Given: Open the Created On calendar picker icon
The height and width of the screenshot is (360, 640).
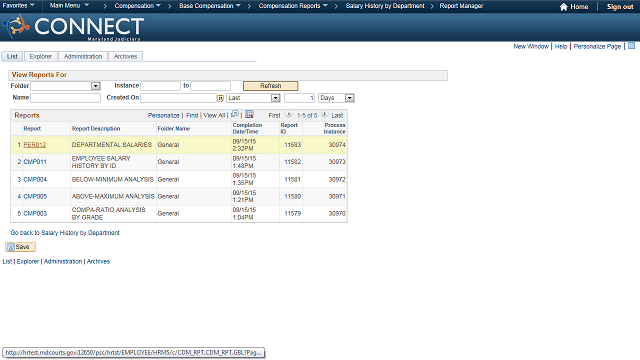Looking at the screenshot, I should 220,98.
